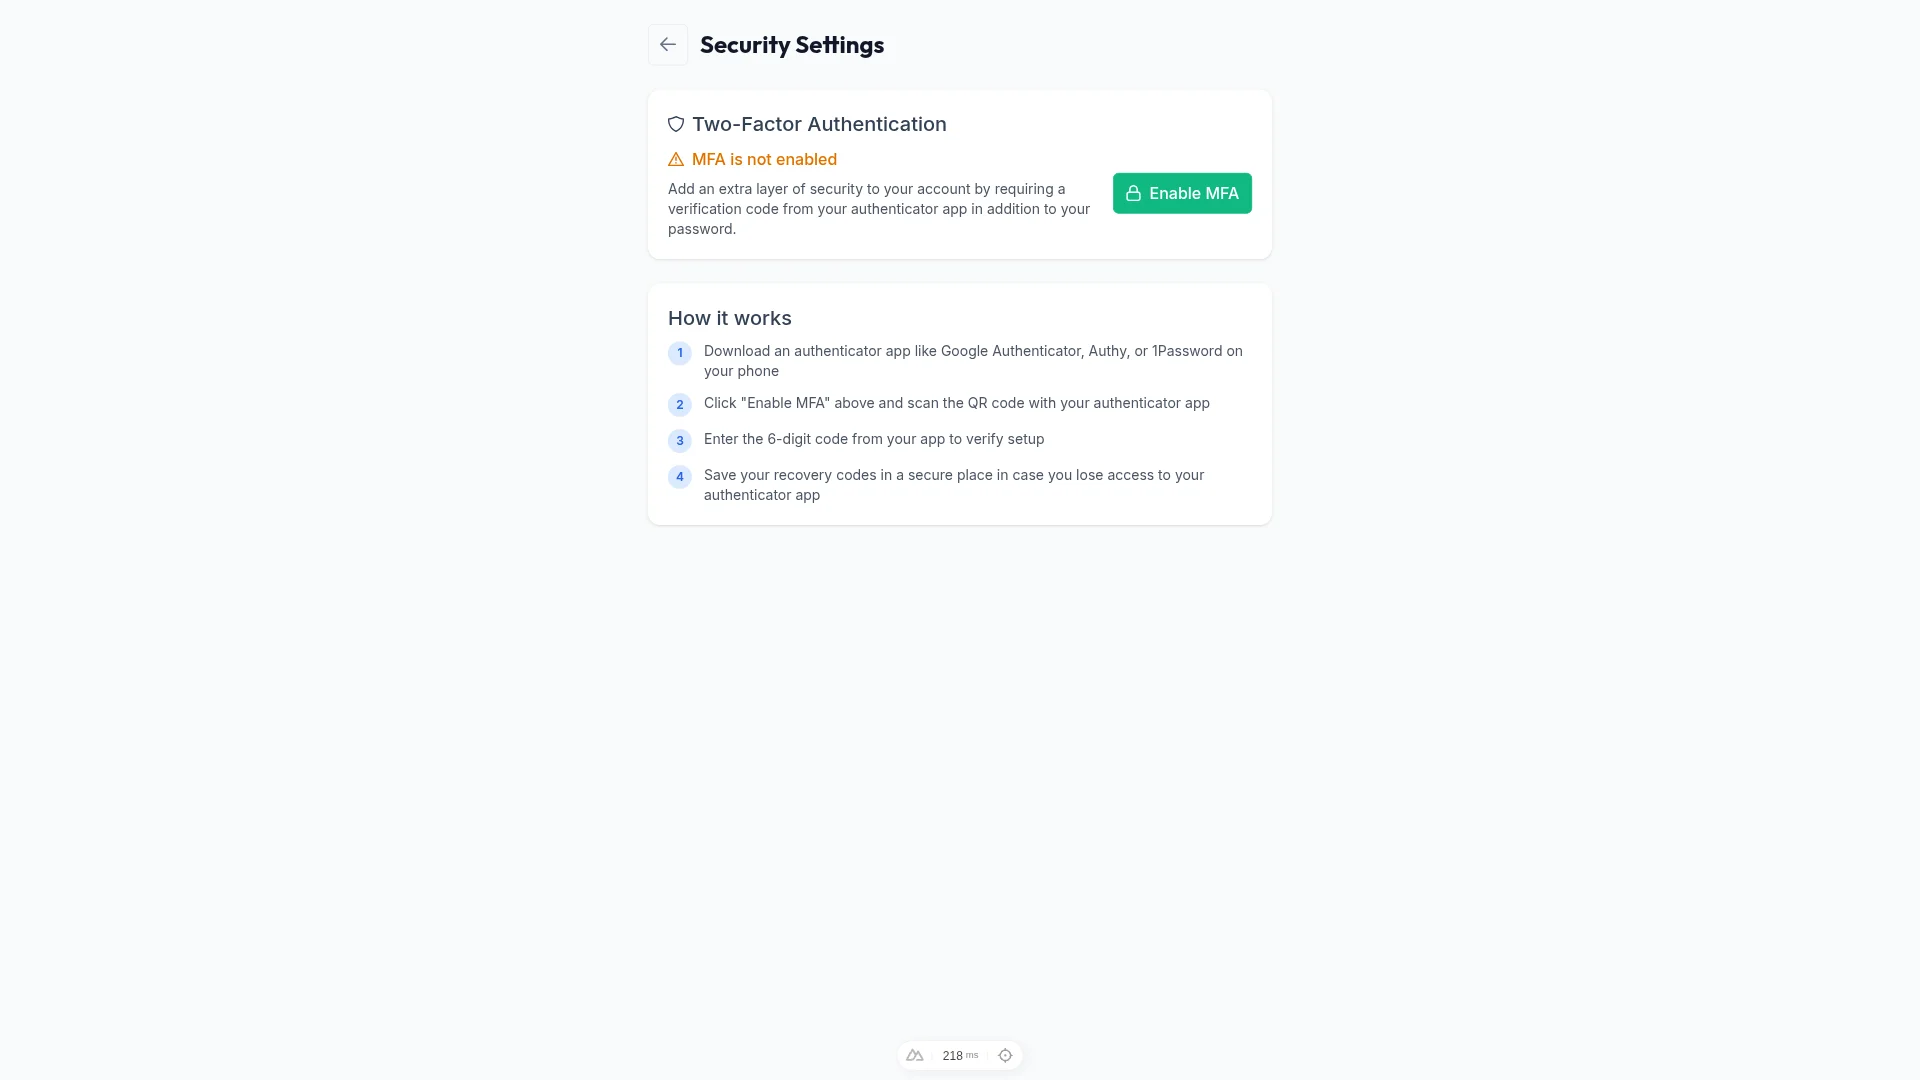Click the numbered circle for step 2
This screenshot has height=1080, width=1920.
click(x=680, y=405)
